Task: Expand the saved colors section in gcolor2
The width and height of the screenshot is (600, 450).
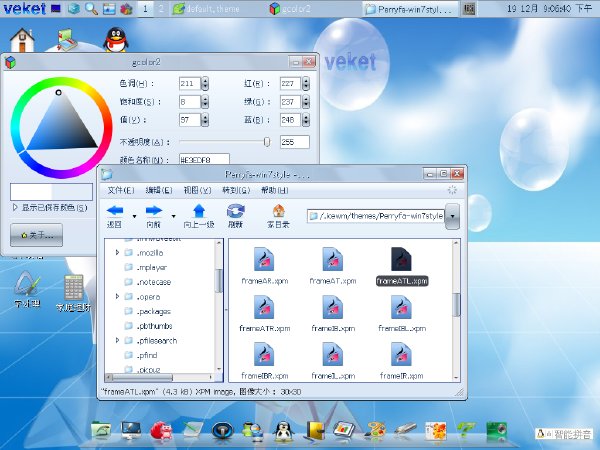Action: tap(15, 207)
